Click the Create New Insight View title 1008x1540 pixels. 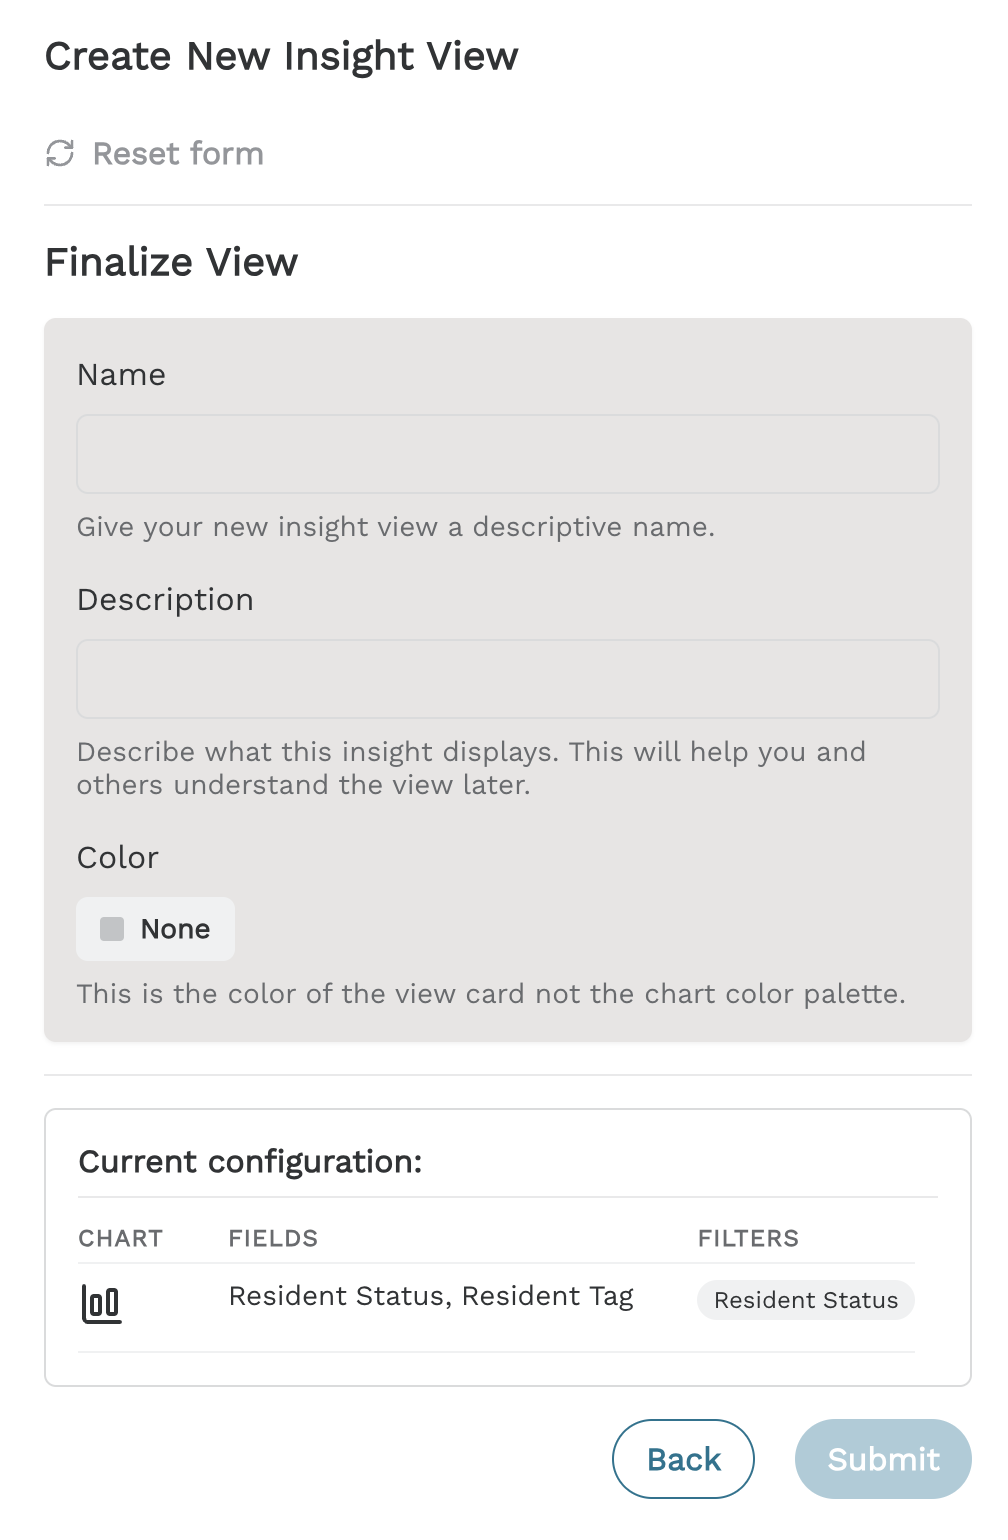[282, 56]
